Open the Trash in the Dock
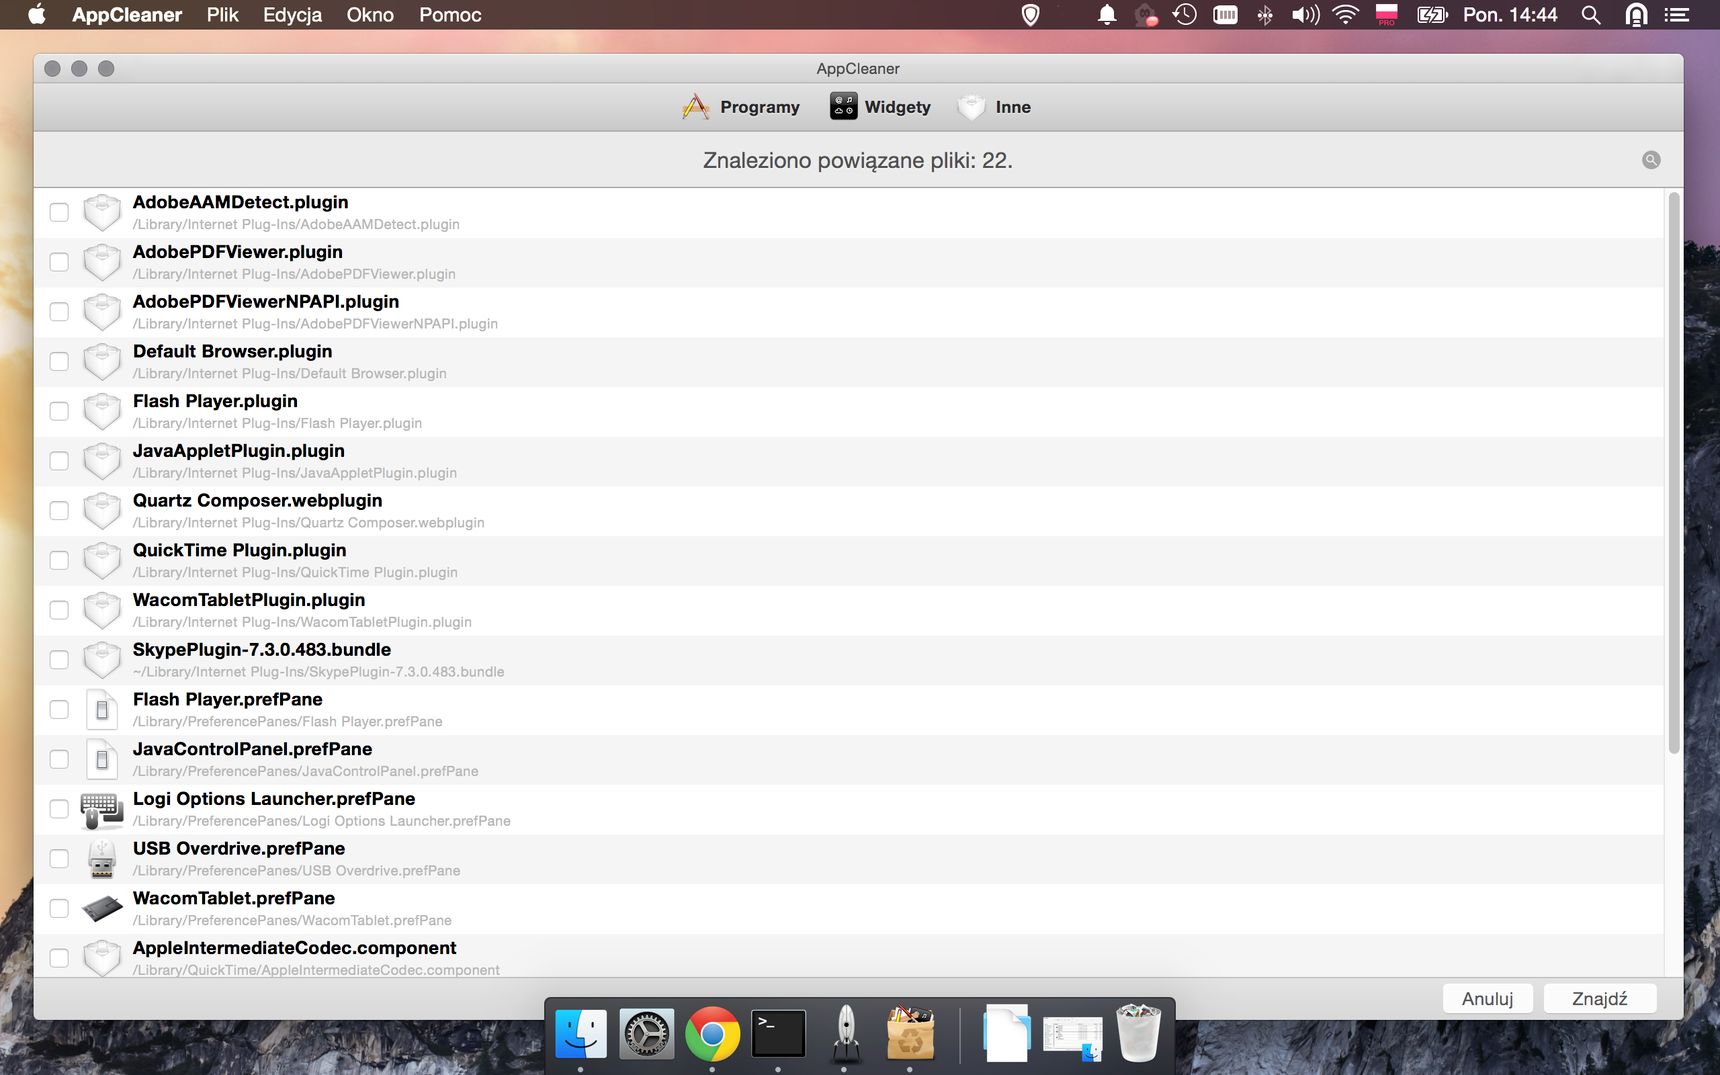The image size is (1720, 1075). point(1138,1032)
